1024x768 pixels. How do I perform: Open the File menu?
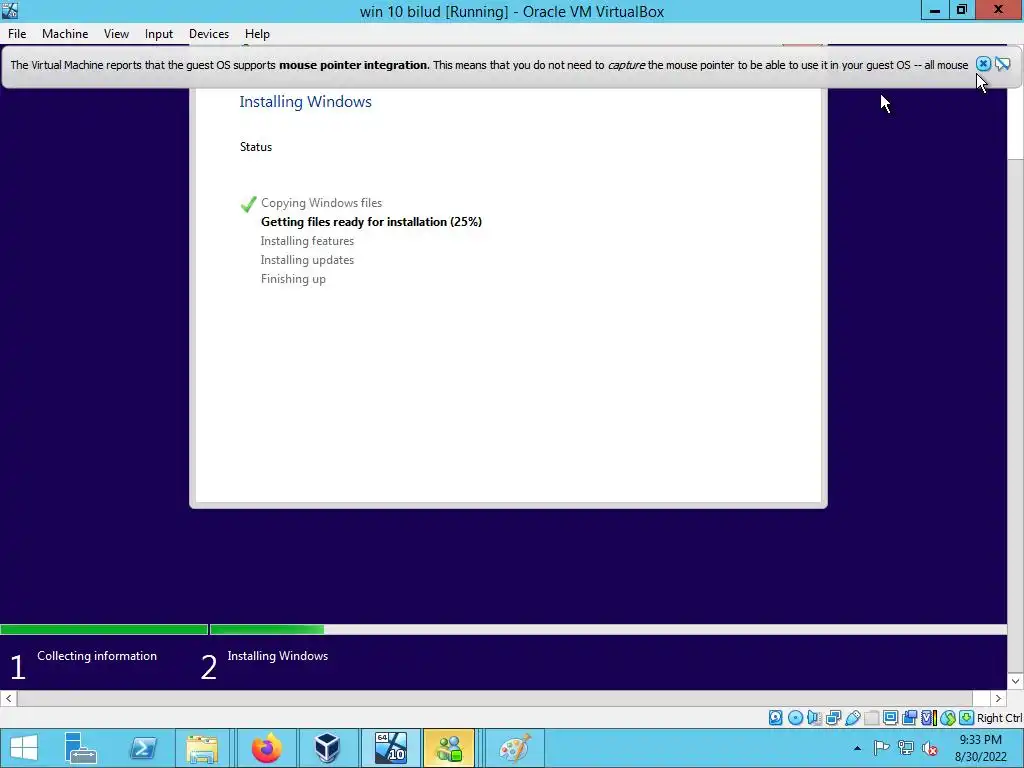pyautogui.click(x=17, y=34)
